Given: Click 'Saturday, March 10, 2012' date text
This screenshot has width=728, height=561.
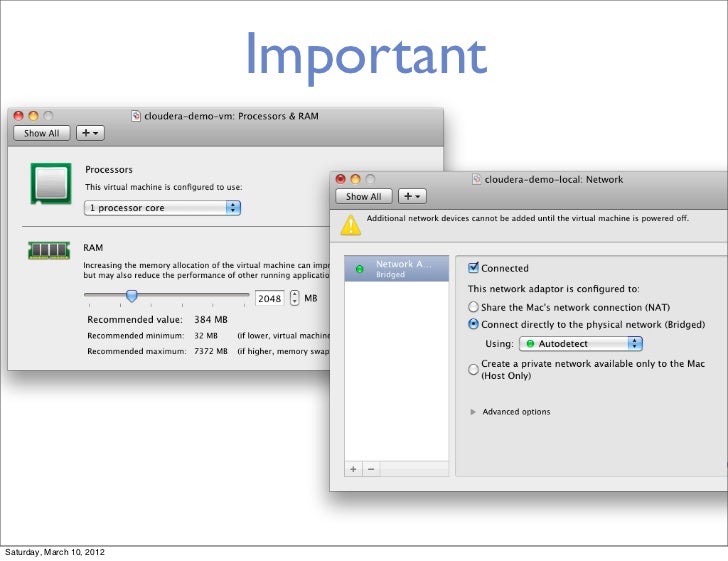Looking at the screenshot, I should 55,552.
